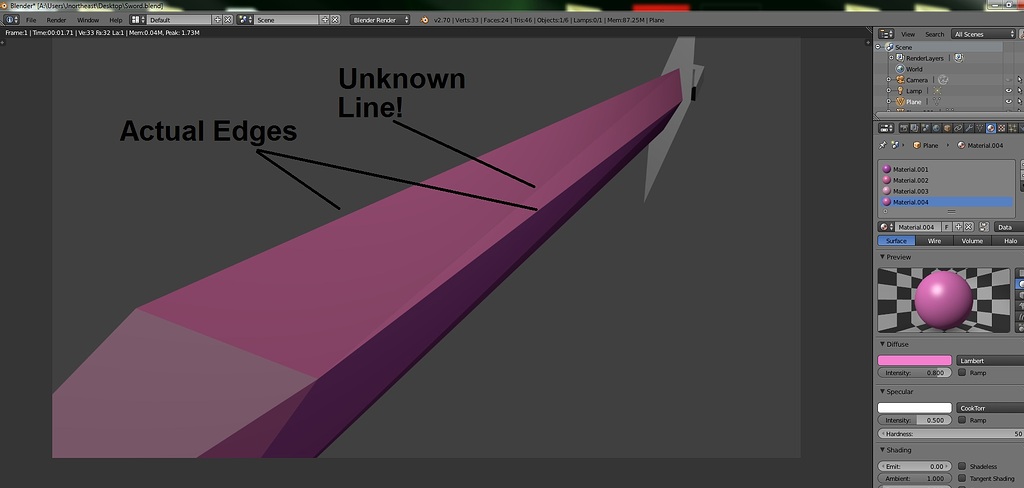Image resolution: width=1024 pixels, height=488 pixels.
Task: Open the All Scenes display dropdown
Action: tap(983, 34)
